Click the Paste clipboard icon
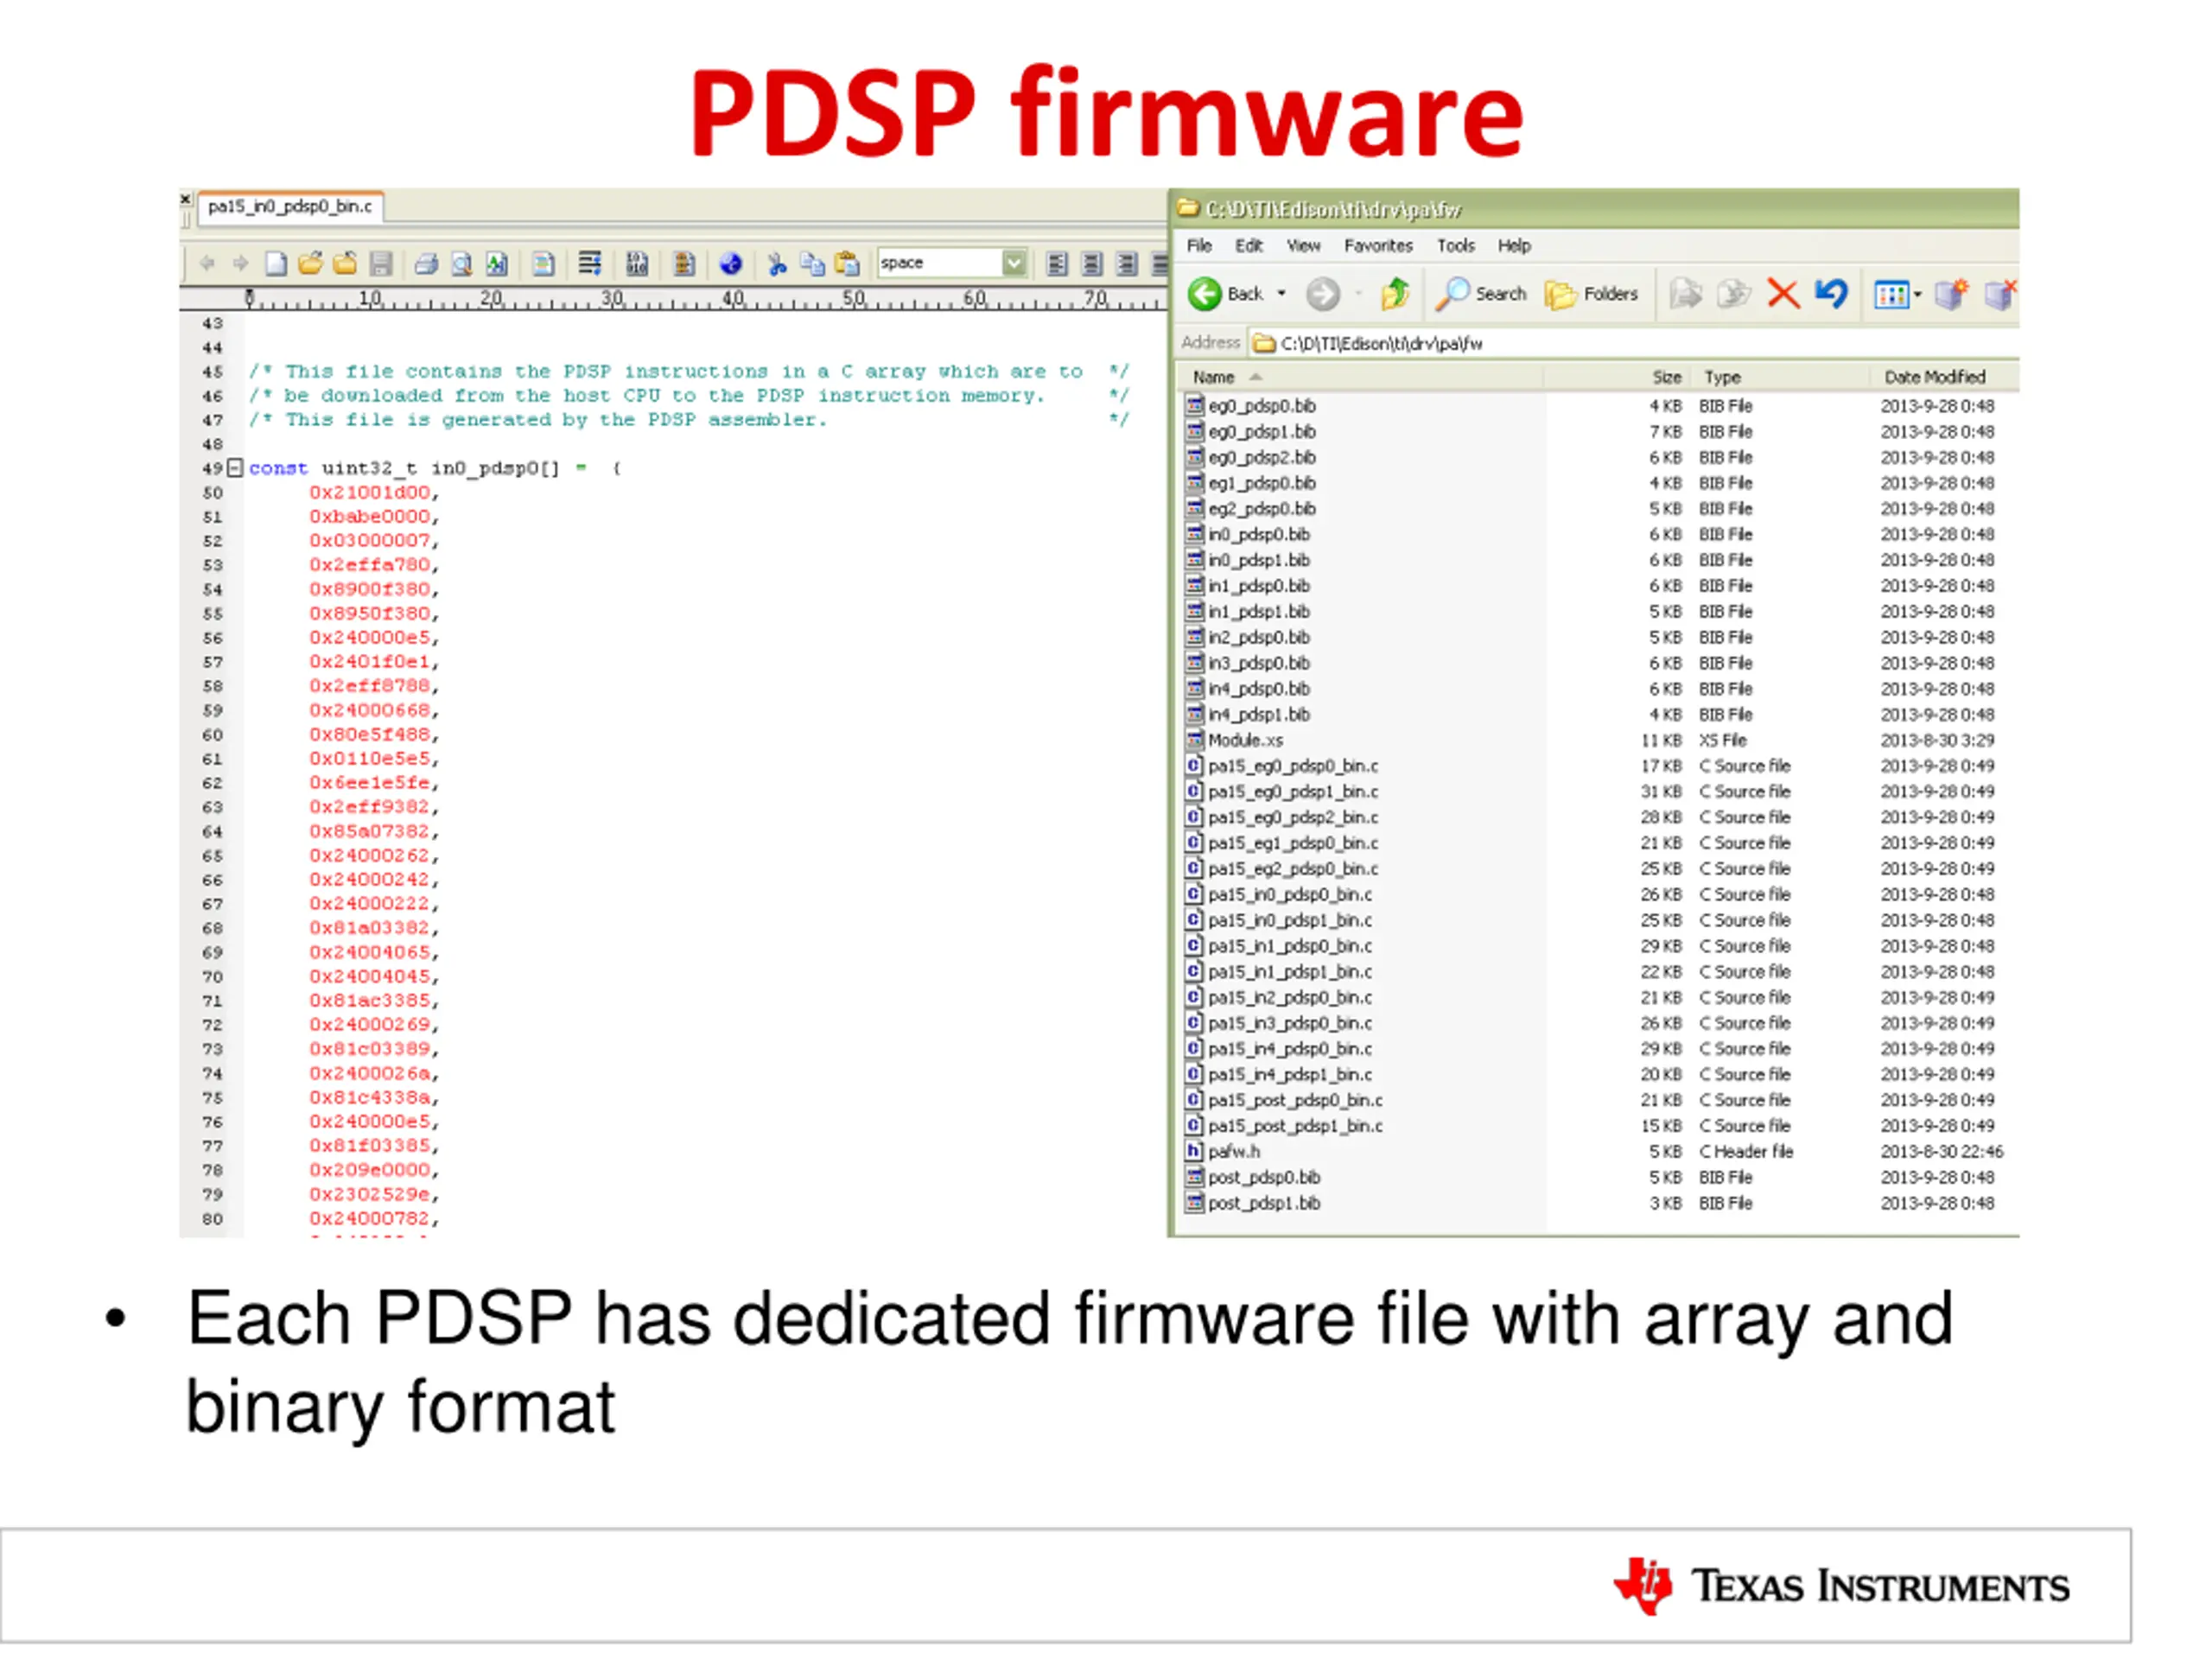Image resolution: width=2212 pixels, height=1659 pixels. coord(847,264)
